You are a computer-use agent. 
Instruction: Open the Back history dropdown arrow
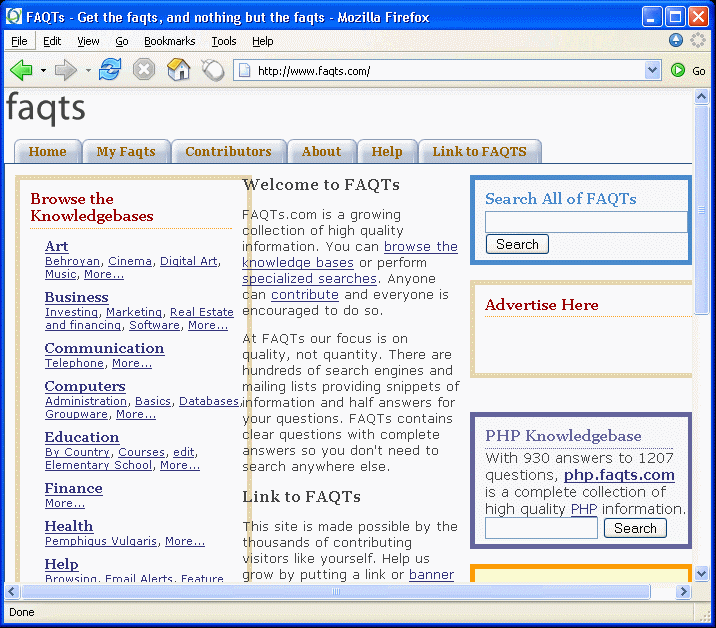(x=43, y=70)
